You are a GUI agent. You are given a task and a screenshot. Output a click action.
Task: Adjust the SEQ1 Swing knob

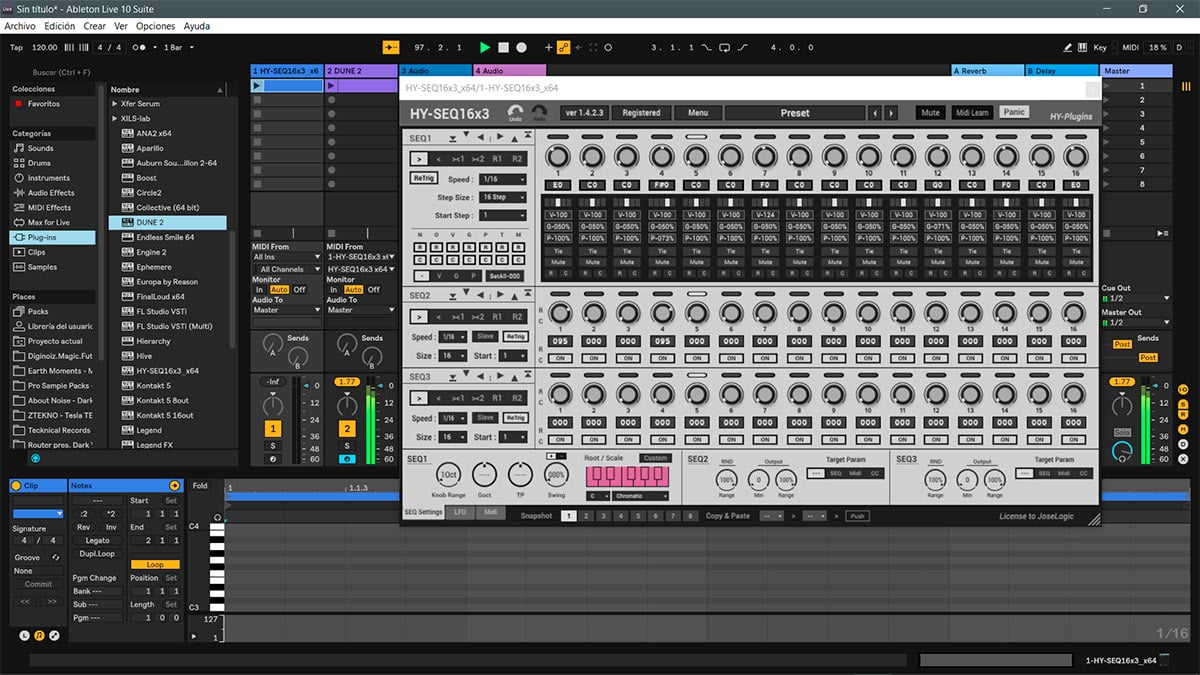pos(556,475)
